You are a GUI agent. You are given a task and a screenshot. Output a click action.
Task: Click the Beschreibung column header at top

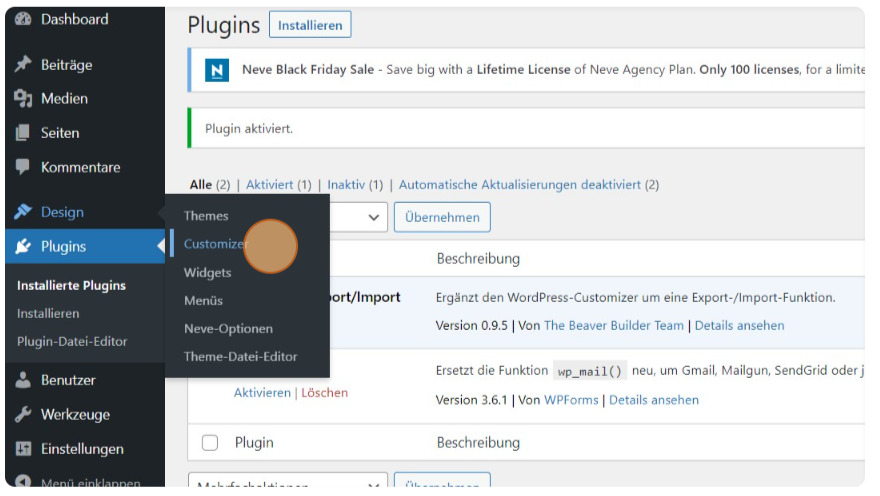click(478, 259)
